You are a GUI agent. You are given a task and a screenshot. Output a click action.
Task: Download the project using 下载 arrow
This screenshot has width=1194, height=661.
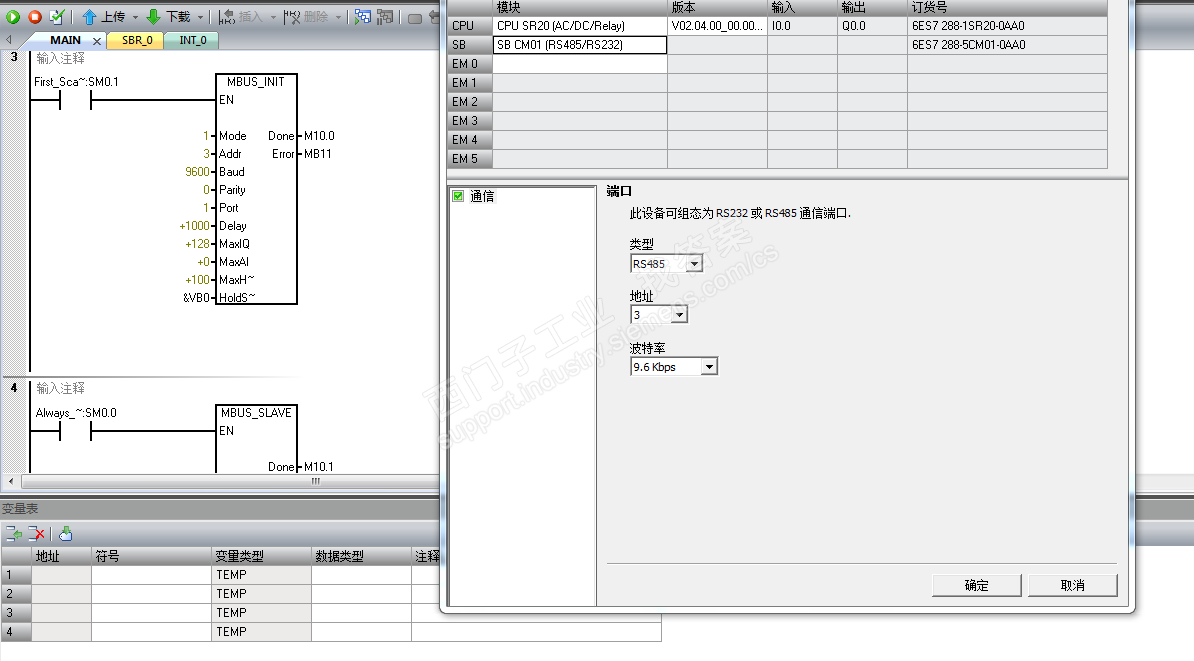pyautogui.click(x=168, y=17)
